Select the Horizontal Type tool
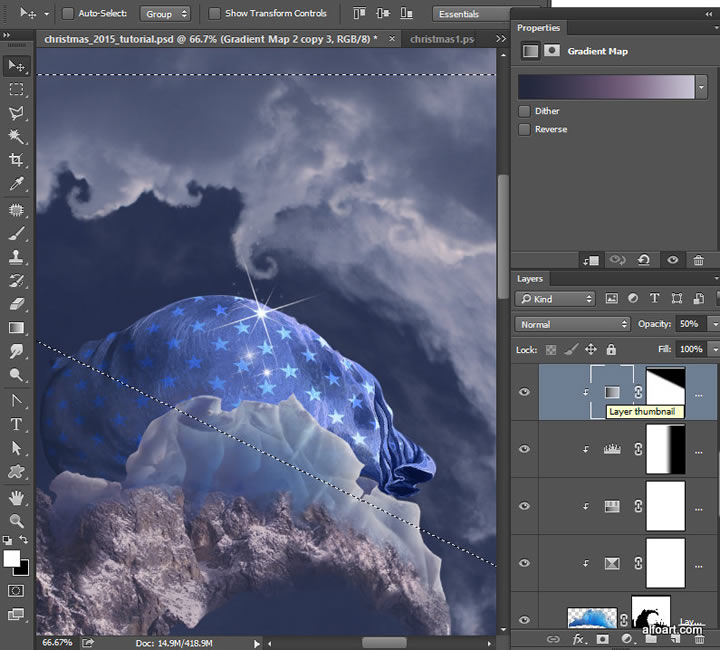Viewport: 720px width, 650px height. tap(16, 423)
